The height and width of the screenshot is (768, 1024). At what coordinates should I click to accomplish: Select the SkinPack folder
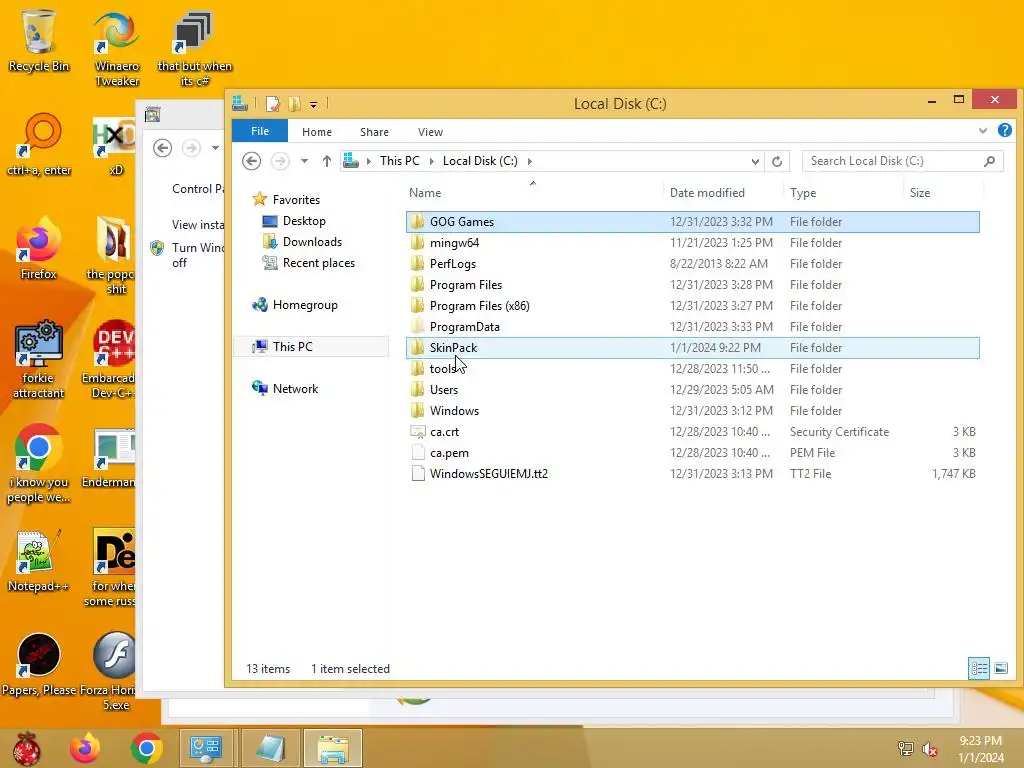[692, 348]
